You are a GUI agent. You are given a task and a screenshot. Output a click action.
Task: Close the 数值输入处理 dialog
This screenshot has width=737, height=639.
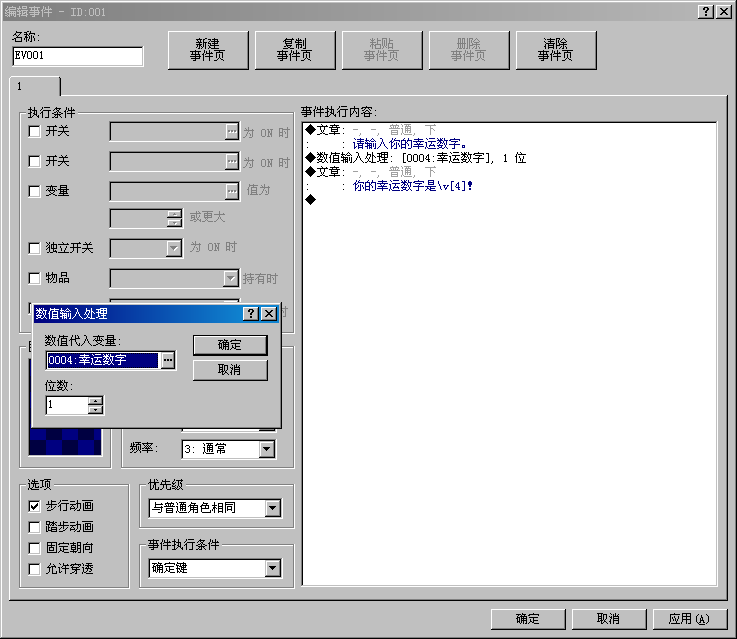click(269, 313)
